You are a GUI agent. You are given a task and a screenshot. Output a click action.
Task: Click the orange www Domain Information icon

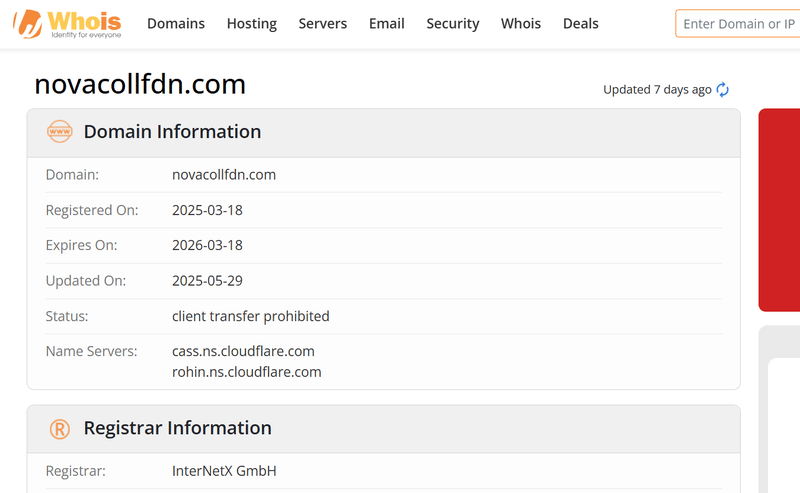click(60, 132)
